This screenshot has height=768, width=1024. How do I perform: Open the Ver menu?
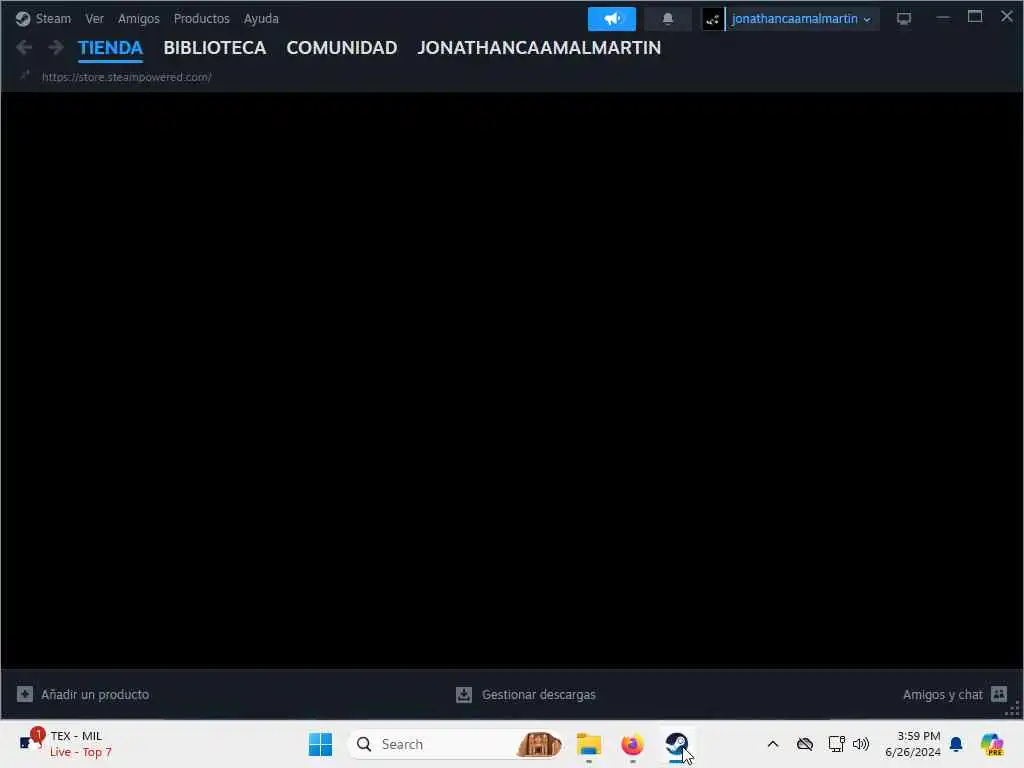[x=94, y=18]
